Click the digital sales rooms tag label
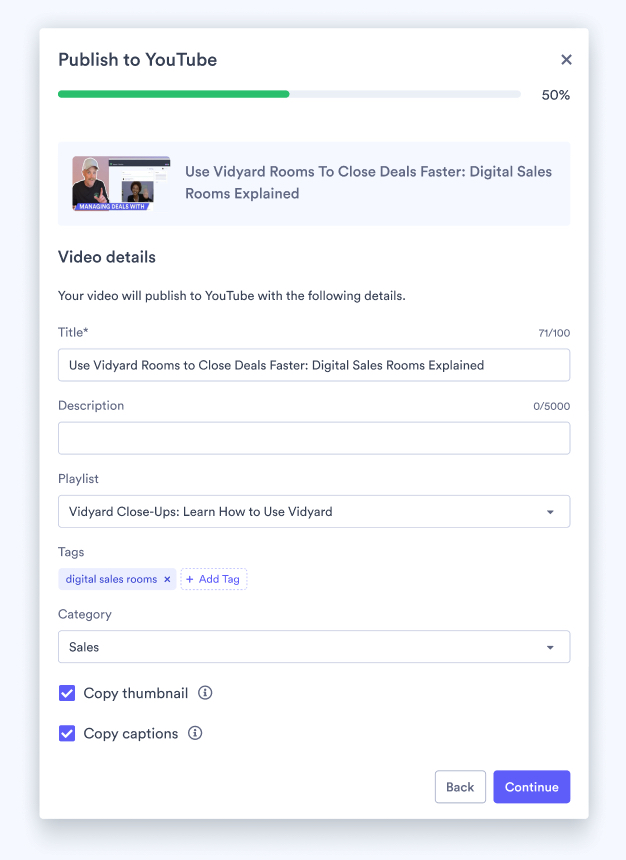The width and height of the screenshot is (626, 860). click(111, 579)
